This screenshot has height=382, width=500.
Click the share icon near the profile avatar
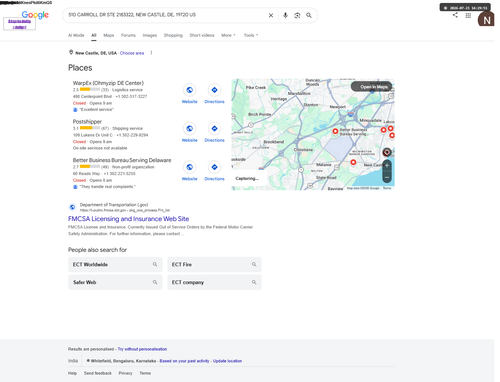[455, 15]
